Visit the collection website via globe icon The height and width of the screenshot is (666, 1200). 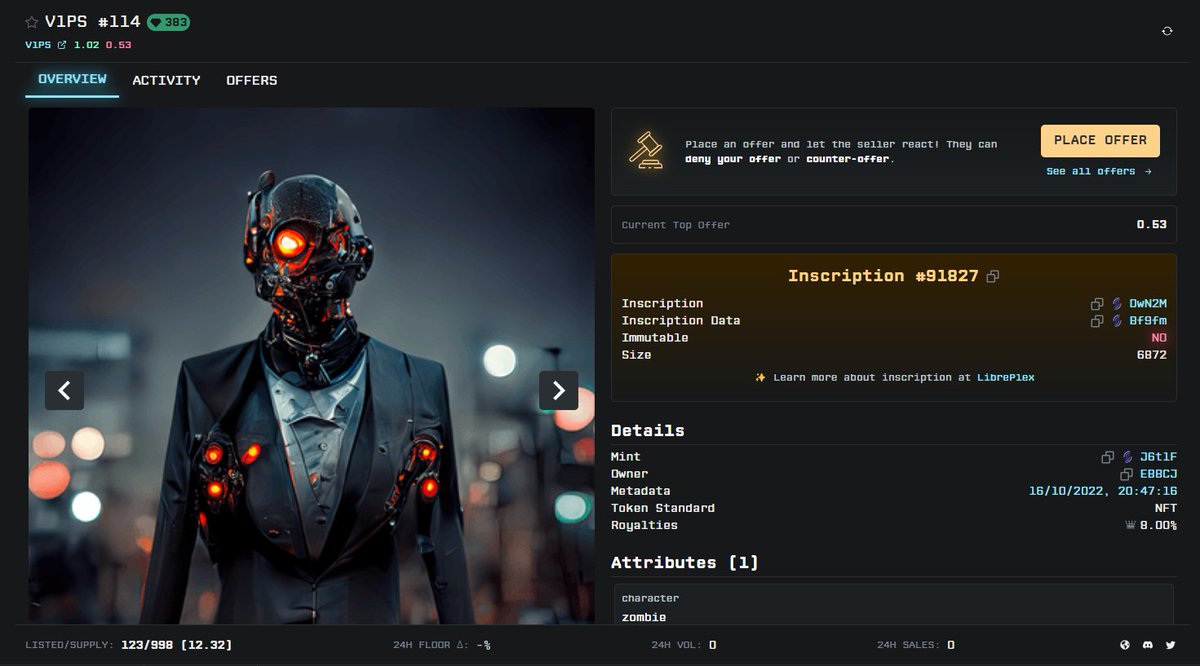click(x=1127, y=645)
